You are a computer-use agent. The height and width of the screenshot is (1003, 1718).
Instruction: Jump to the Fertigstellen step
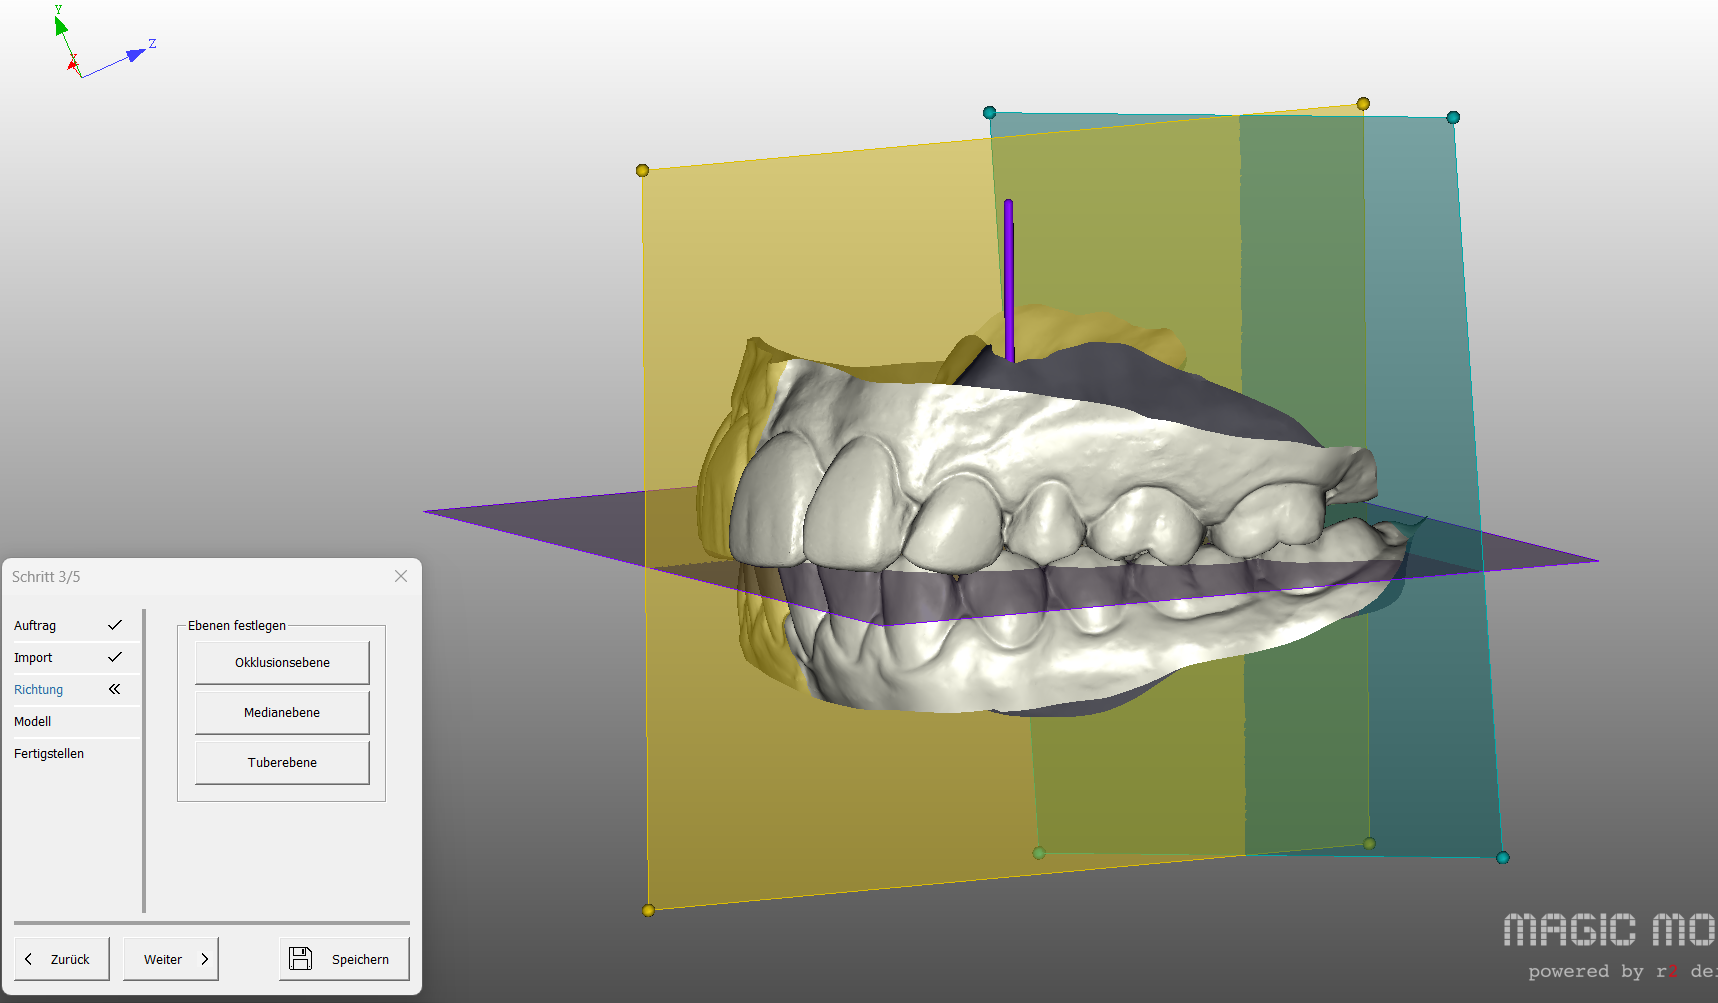49,753
